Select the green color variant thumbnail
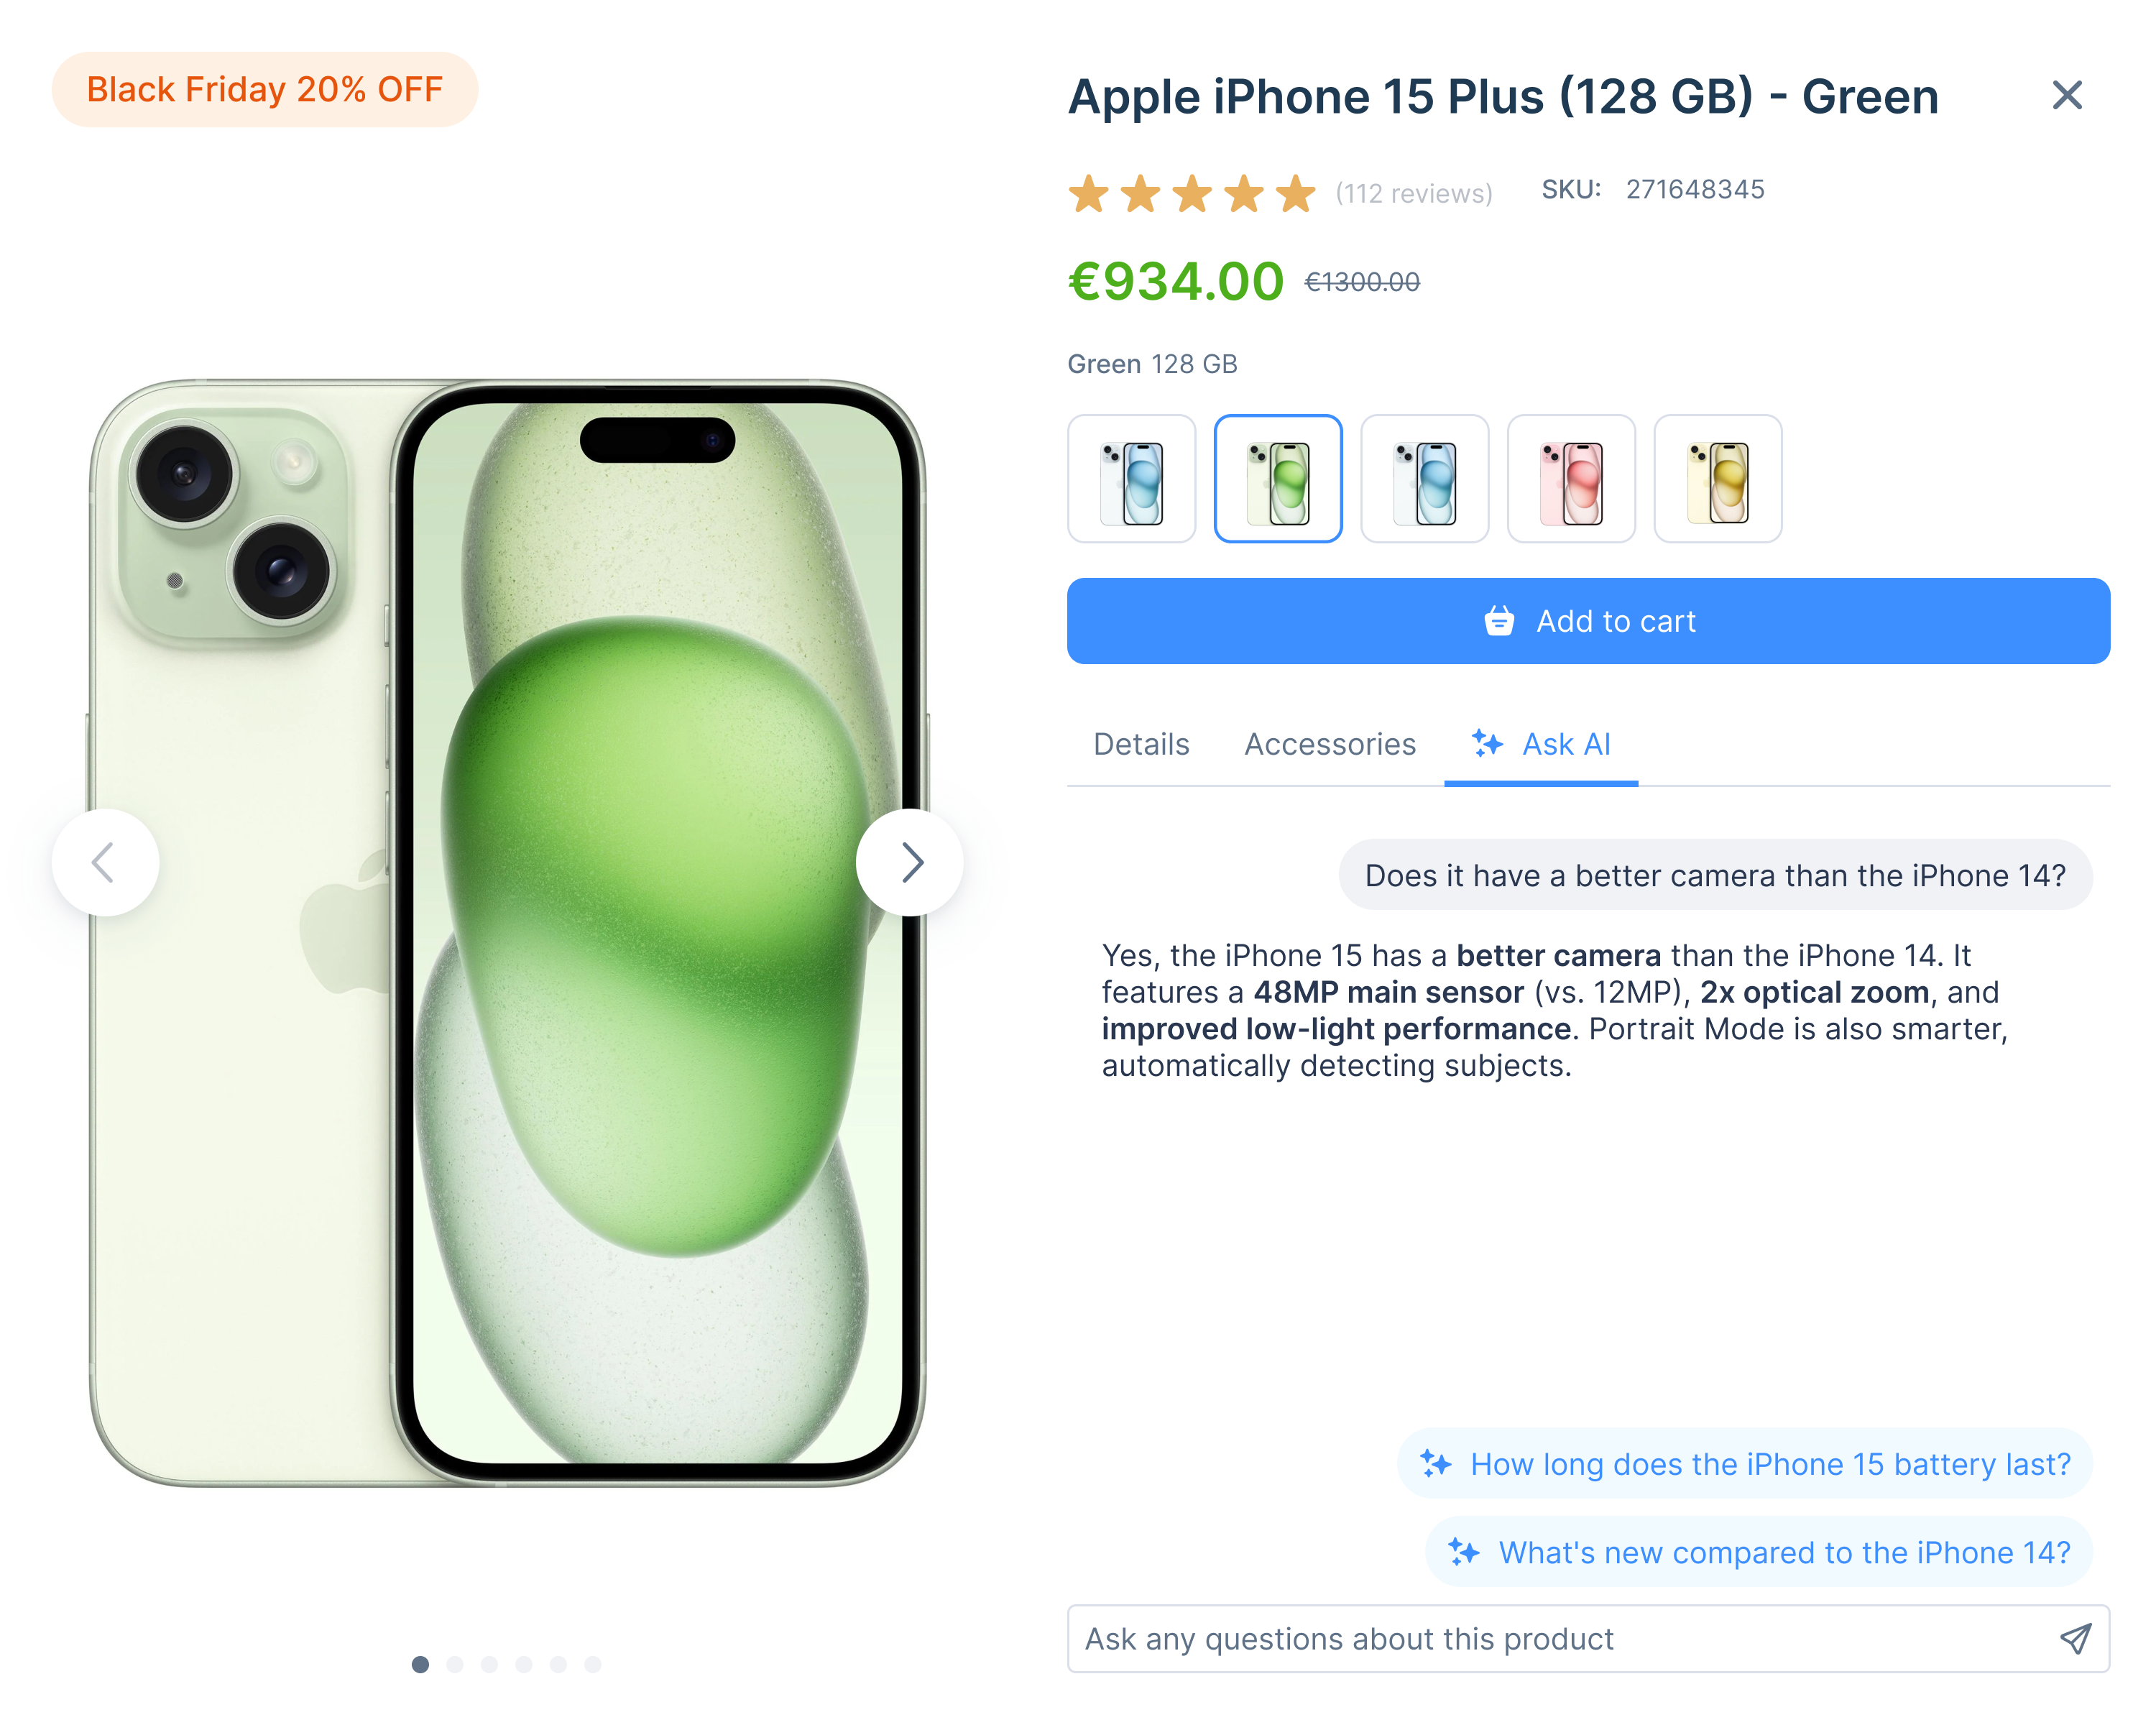The width and height of the screenshot is (2156, 1725). (1278, 479)
